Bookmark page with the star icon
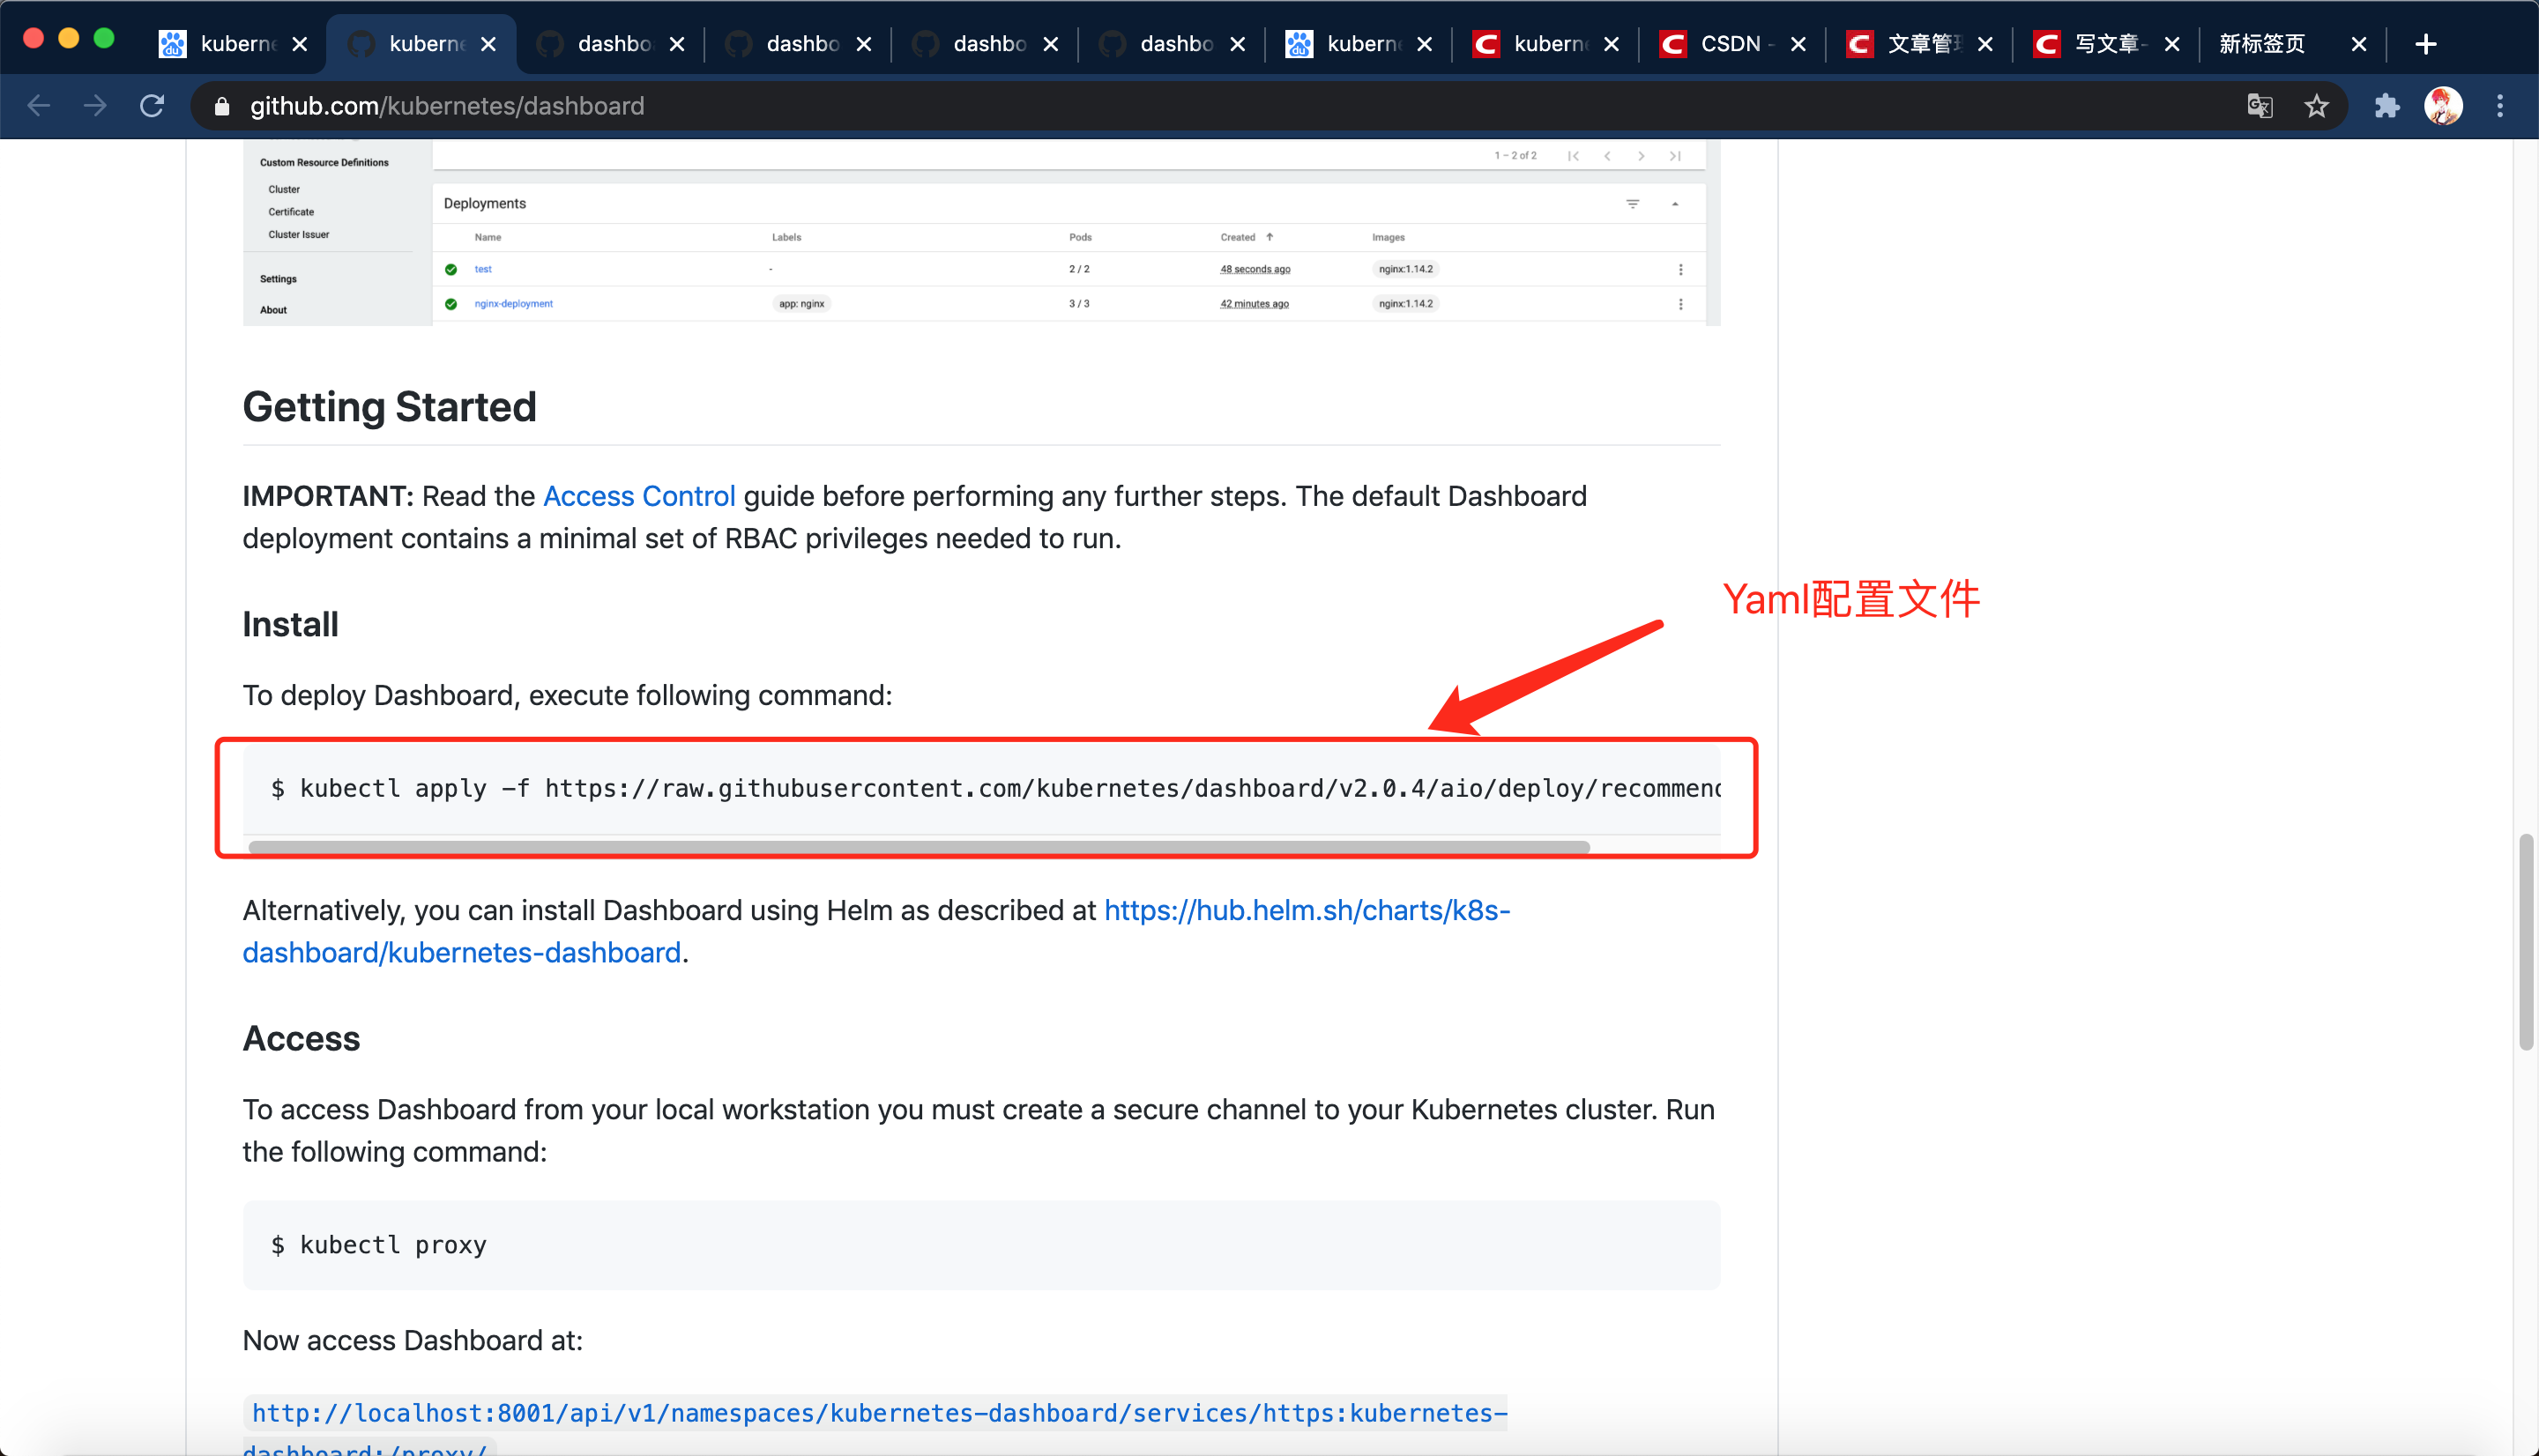2539x1456 pixels. coord(2316,106)
